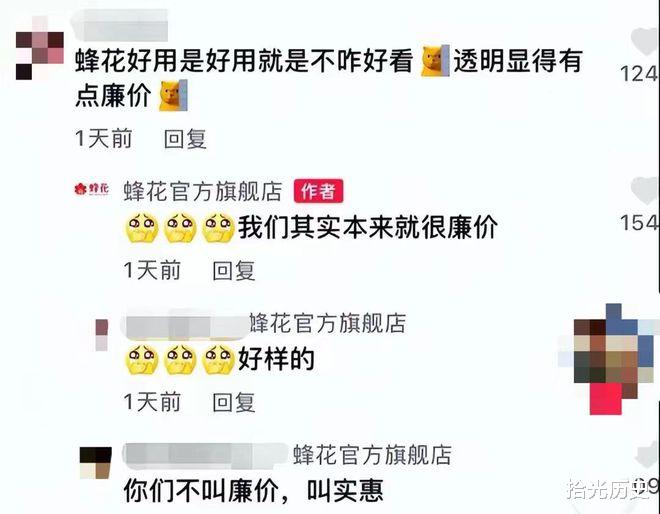Reply to 我们其实本来就很廉价 comment
Image resolution: width=660 pixels, height=514 pixels.
234,271
